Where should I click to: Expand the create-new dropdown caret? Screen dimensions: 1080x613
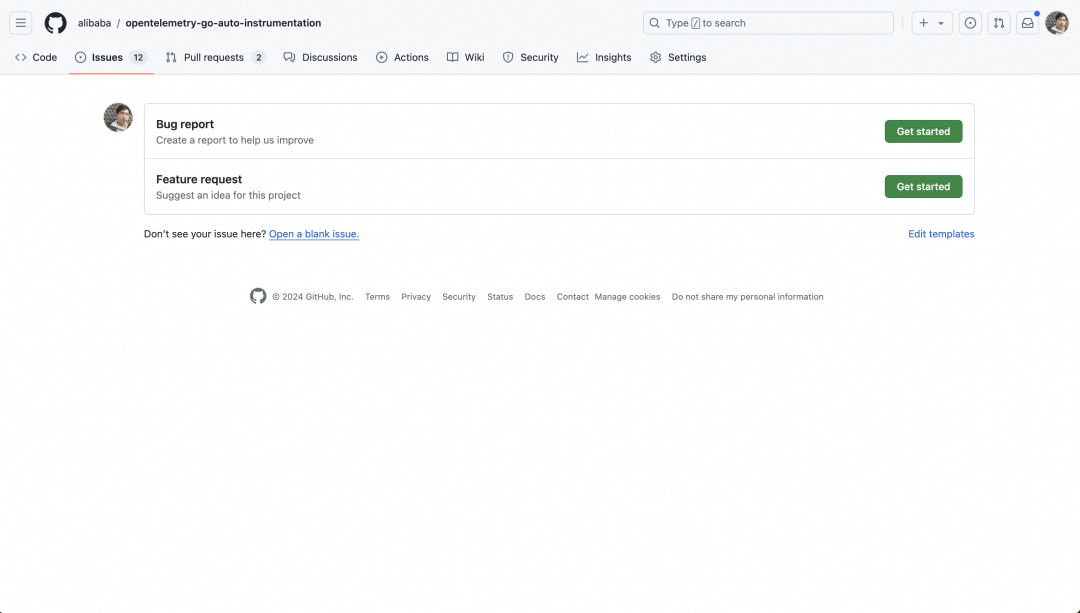941,23
